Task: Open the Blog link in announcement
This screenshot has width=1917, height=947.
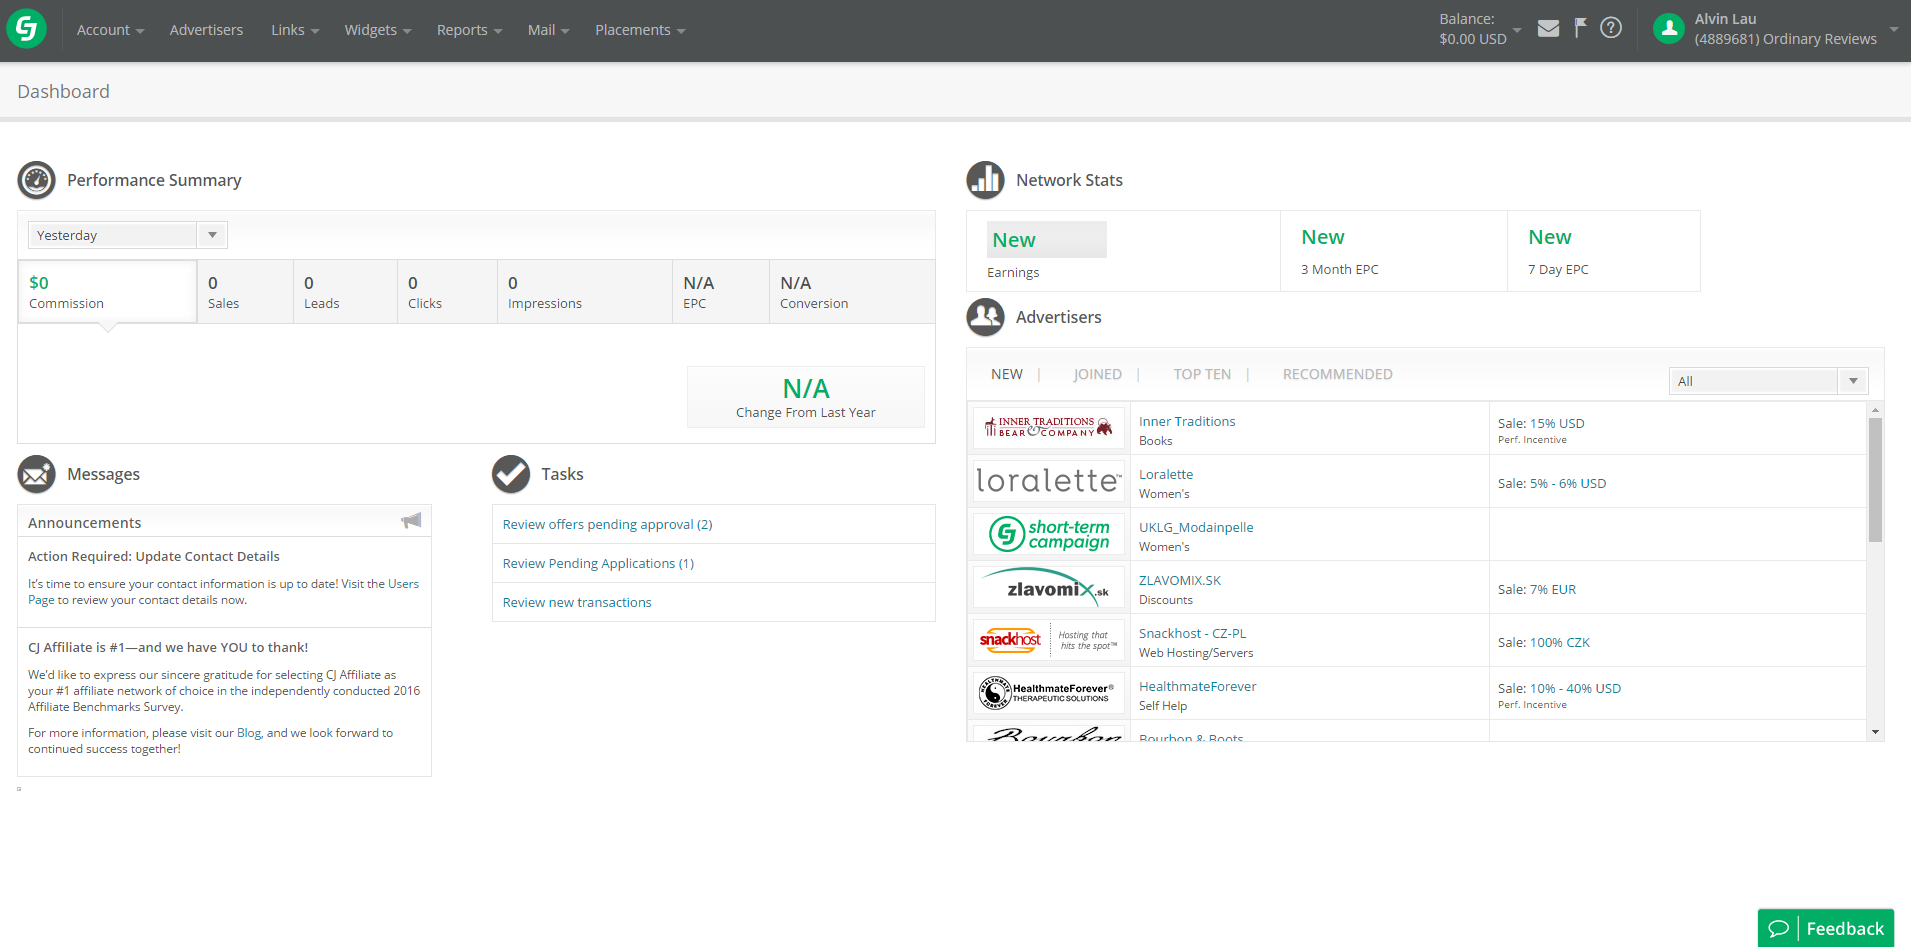Action: tap(249, 733)
